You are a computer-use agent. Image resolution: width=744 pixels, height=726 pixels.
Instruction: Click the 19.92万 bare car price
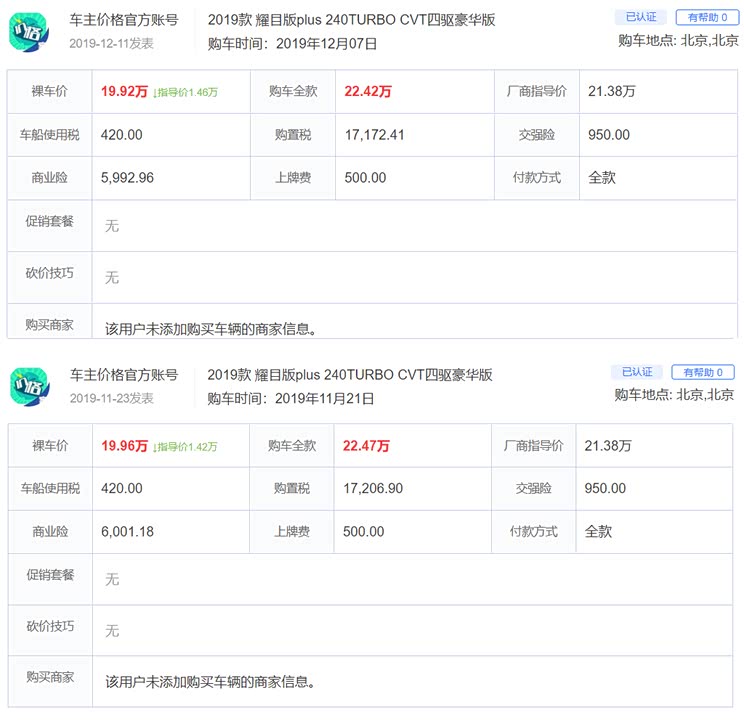(x=124, y=92)
